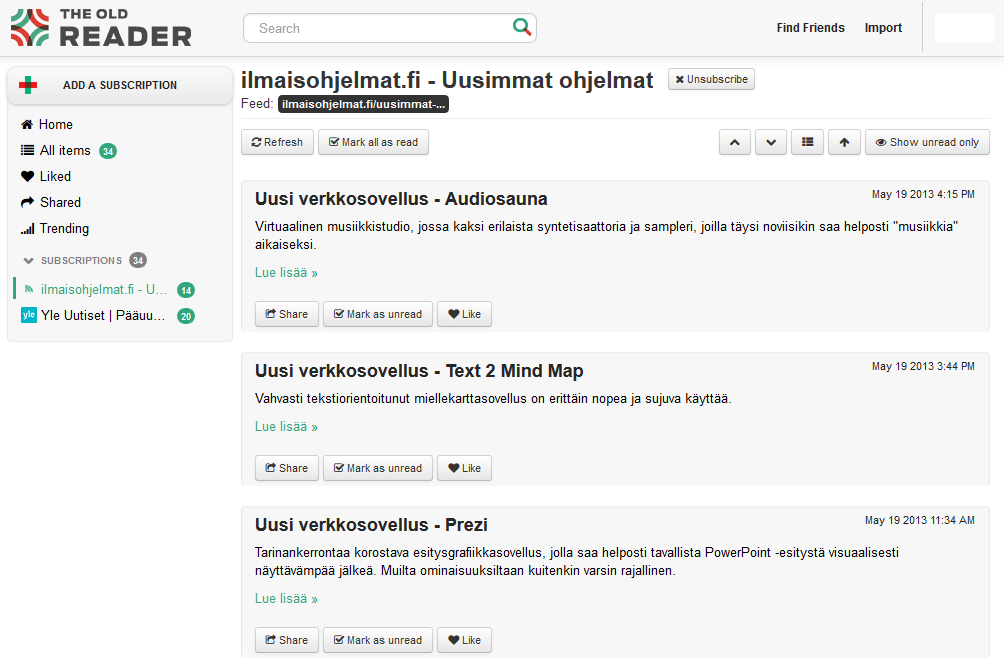The height and width of the screenshot is (668, 1004).
Task: Click the feed URL badge ilmaisohjelmat.fi/uusimmat
Action: tap(363, 104)
